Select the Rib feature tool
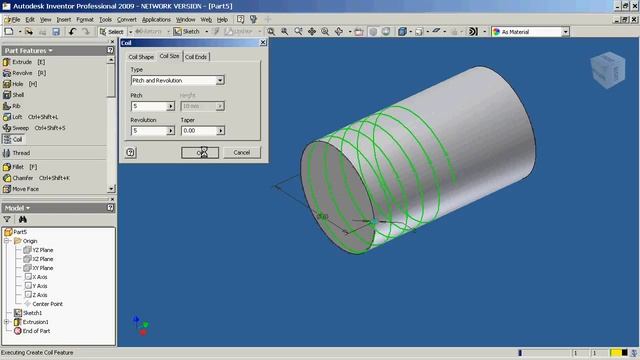Image resolution: width=640 pixels, height=360 pixels. [11, 106]
